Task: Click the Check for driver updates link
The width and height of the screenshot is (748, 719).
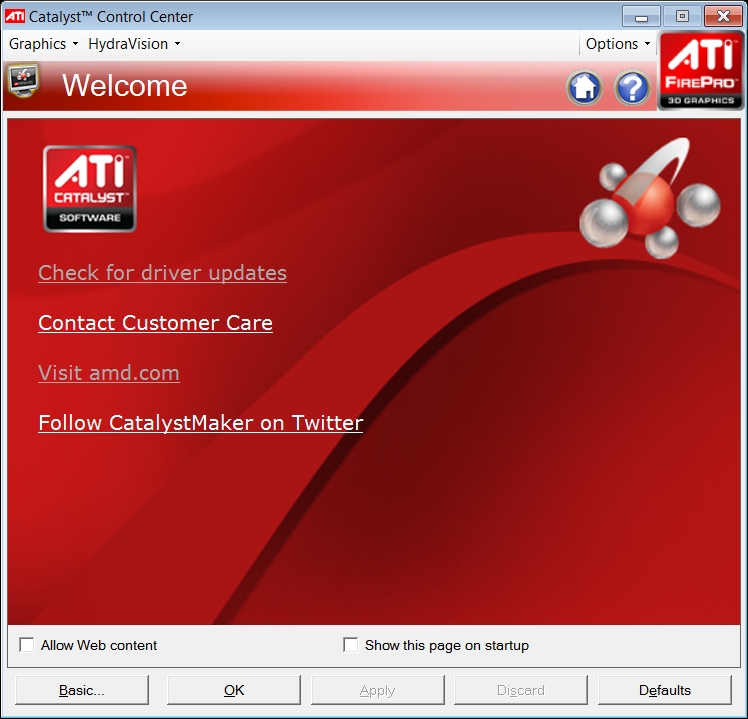Action: 162,273
